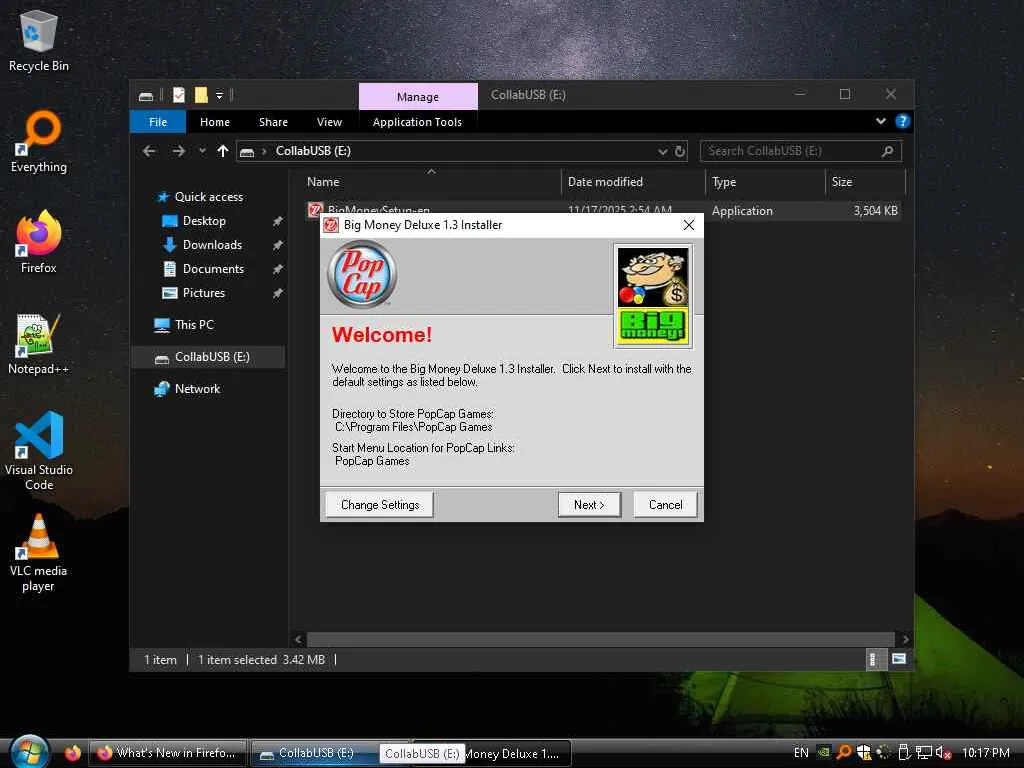1024x768 pixels.
Task: Close the Big Money Deluxe installer dialog
Action: click(688, 225)
